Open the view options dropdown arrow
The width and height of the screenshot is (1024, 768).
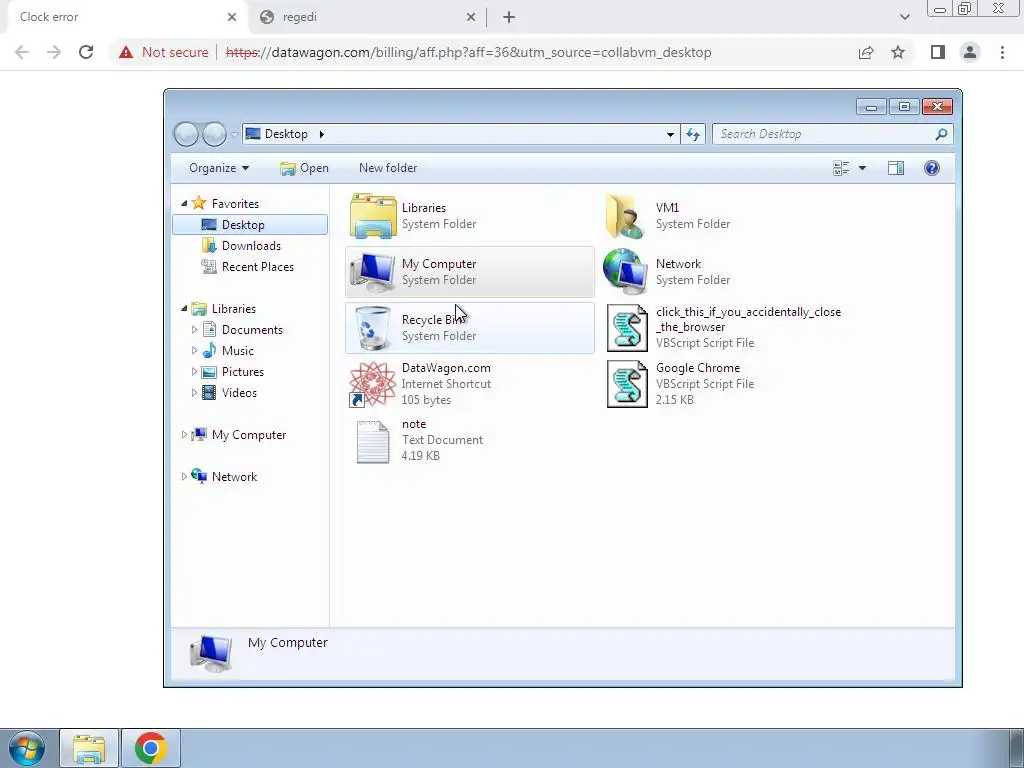click(862, 168)
